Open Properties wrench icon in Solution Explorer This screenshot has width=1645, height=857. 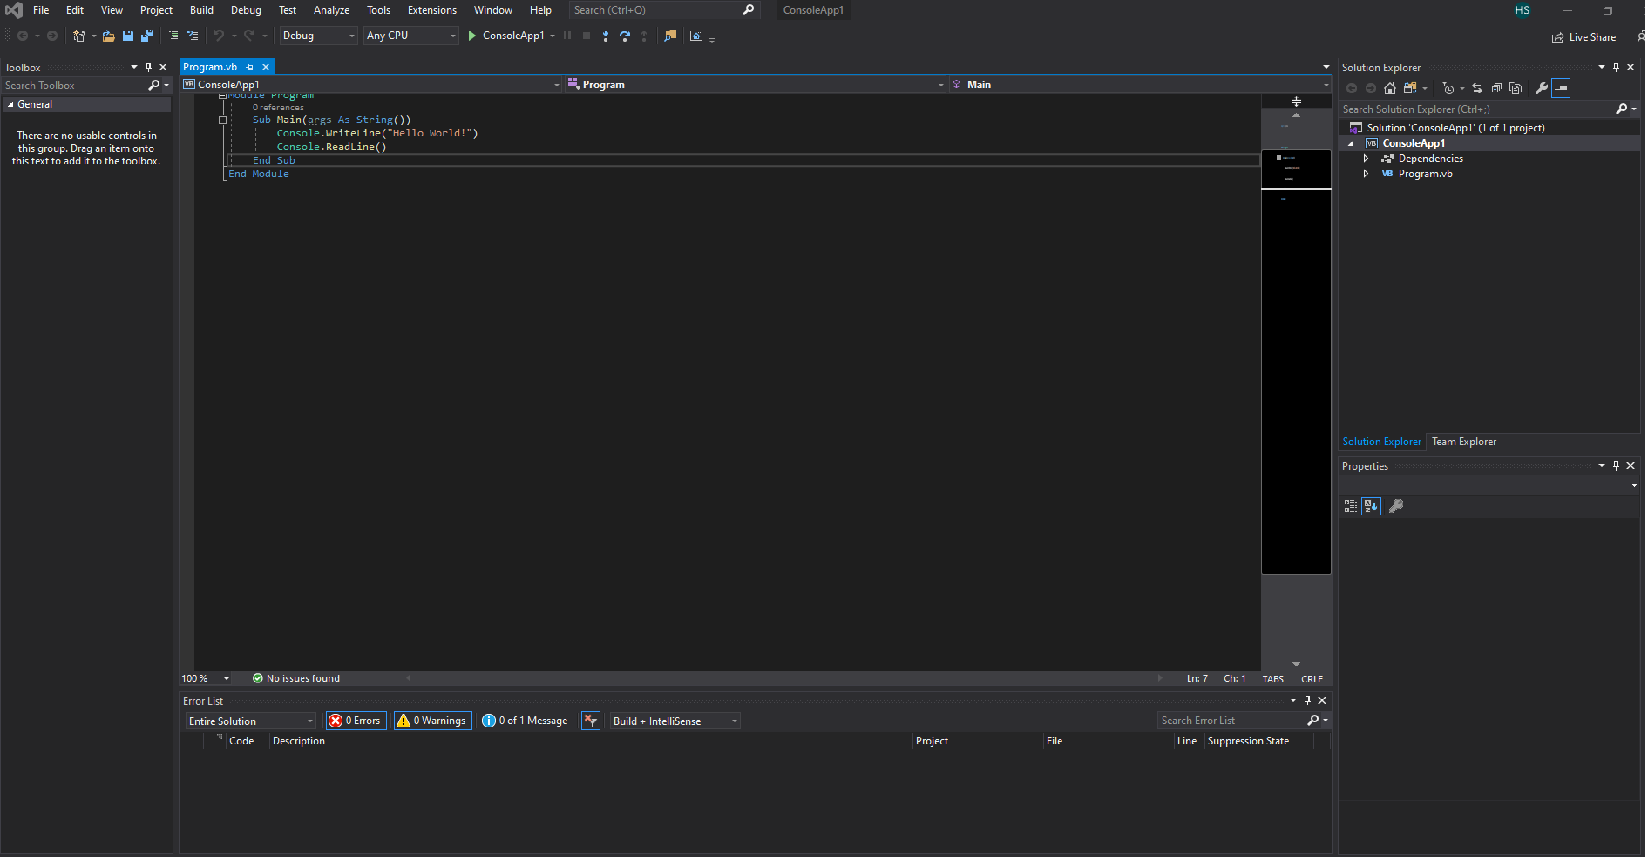1541,88
